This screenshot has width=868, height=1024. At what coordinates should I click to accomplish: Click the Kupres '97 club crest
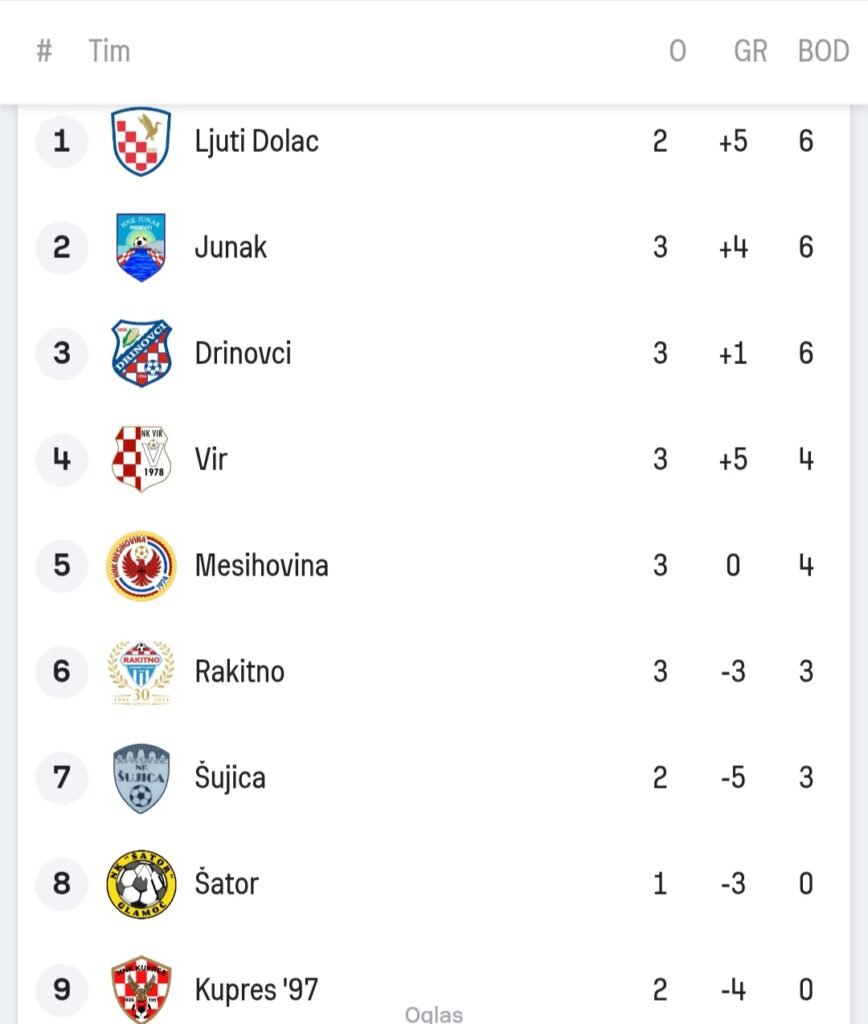click(x=141, y=988)
